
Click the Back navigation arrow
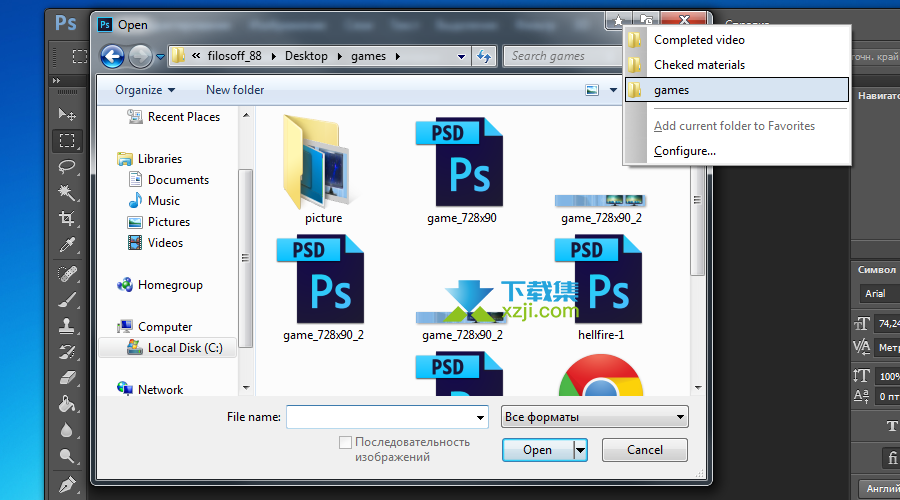112,56
